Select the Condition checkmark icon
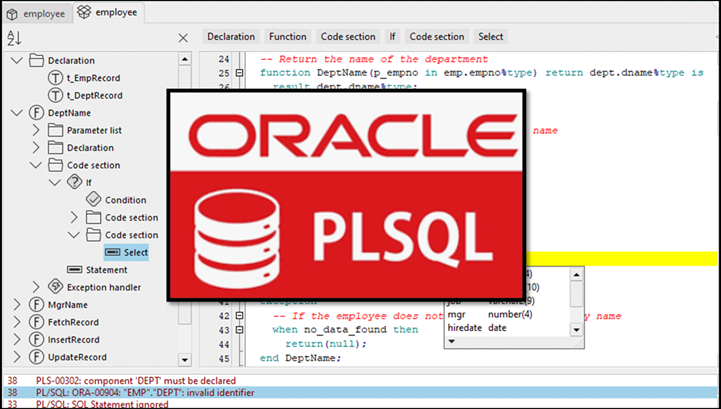721x409 pixels. pyautogui.click(x=93, y=200)
